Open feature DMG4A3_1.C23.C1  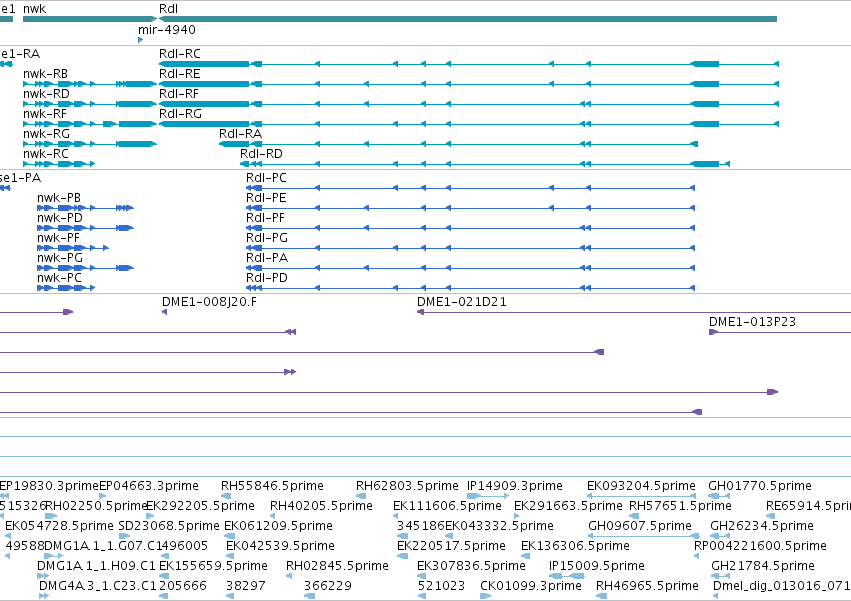click(x=98, y=586)
